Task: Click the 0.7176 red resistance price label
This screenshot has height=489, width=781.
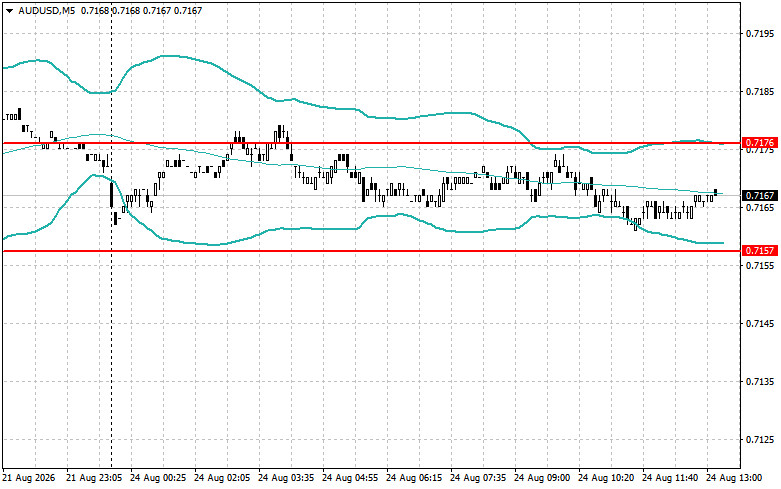Action: [x=760, y=143]
